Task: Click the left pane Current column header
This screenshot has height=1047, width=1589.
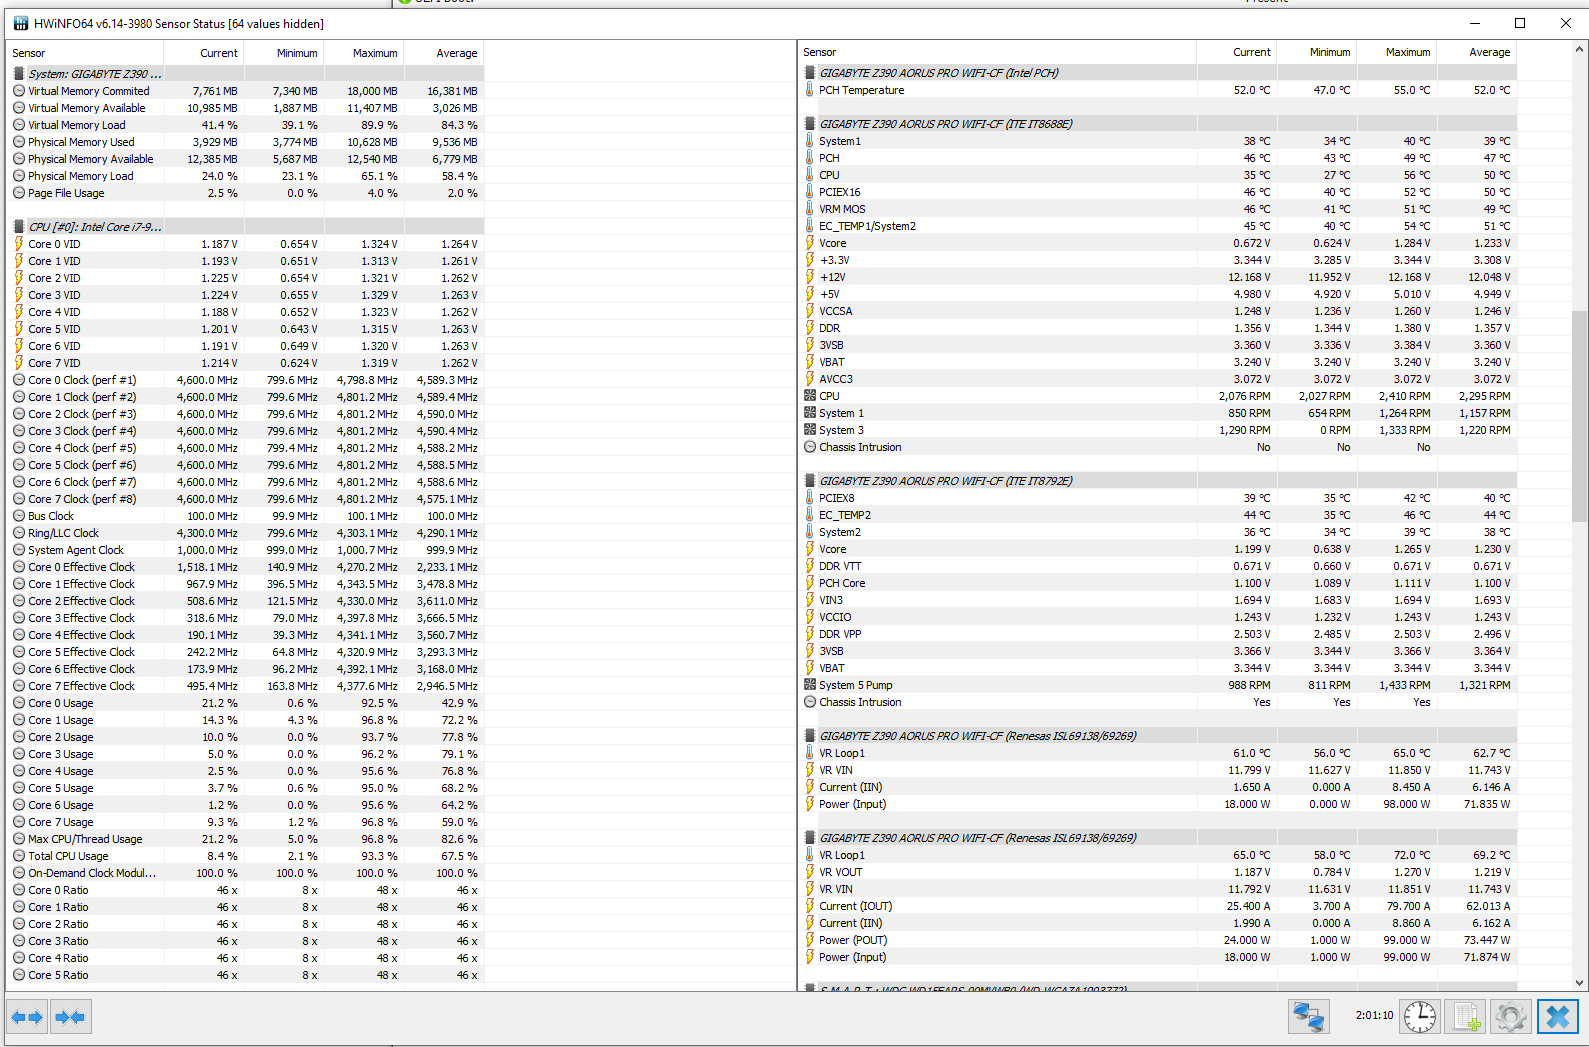Action: point(203,53)
